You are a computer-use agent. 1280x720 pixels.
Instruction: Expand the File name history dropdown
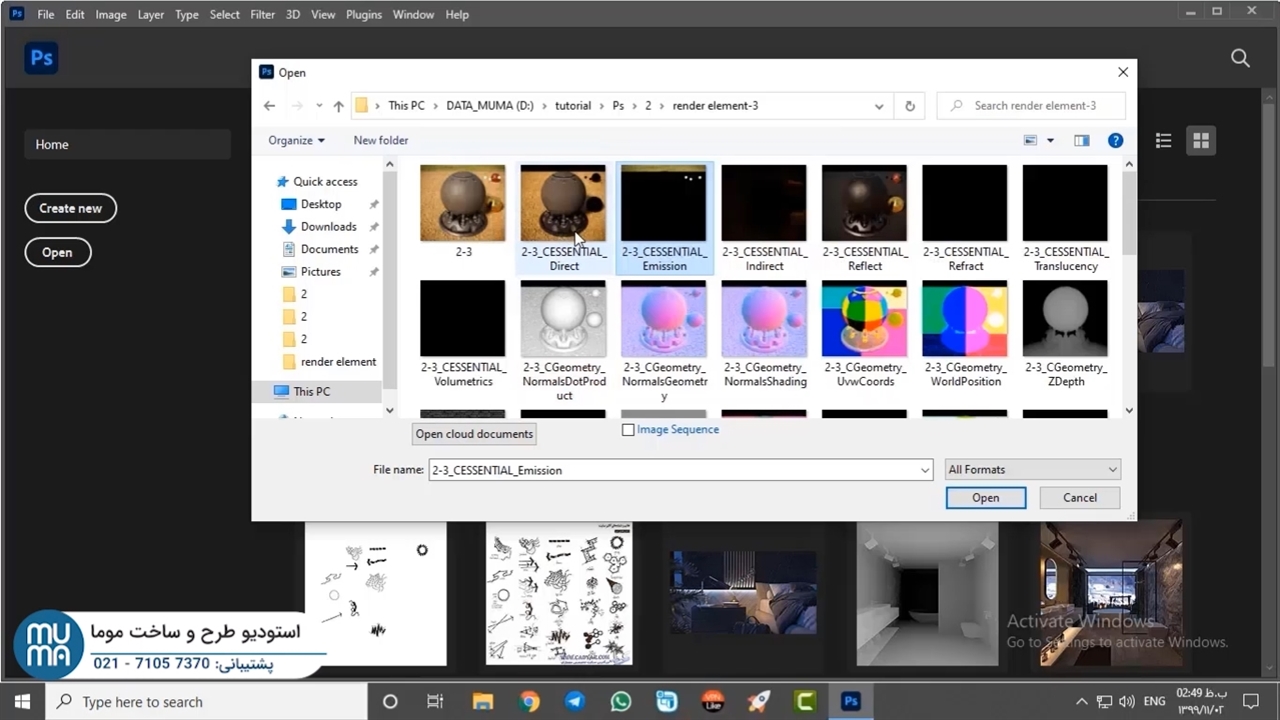tap(925, 470)
